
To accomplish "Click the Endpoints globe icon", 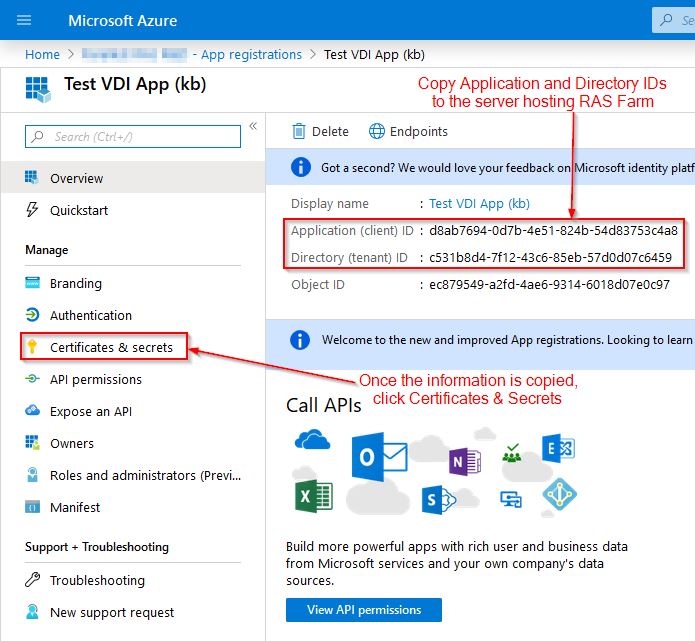I will [x=377, y=131].
